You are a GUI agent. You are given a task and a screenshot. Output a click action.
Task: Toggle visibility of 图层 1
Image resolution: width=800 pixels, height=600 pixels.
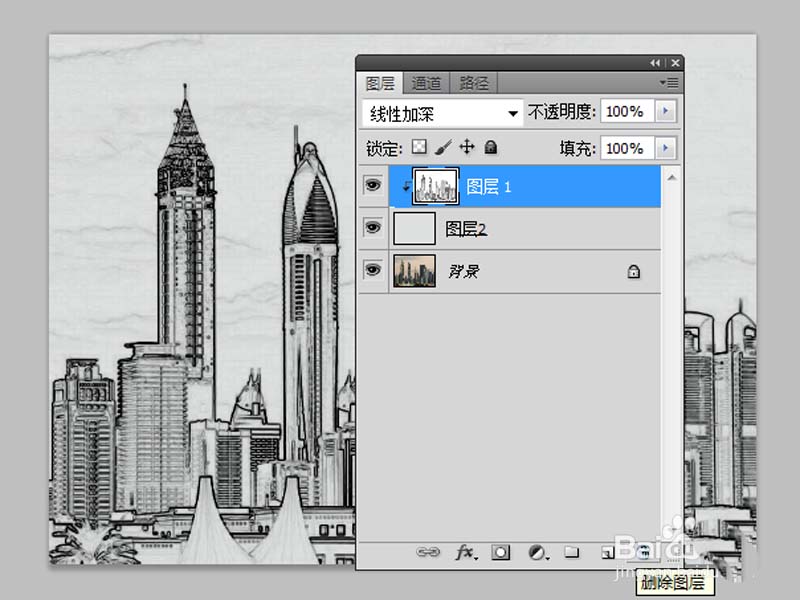point(372,185)
